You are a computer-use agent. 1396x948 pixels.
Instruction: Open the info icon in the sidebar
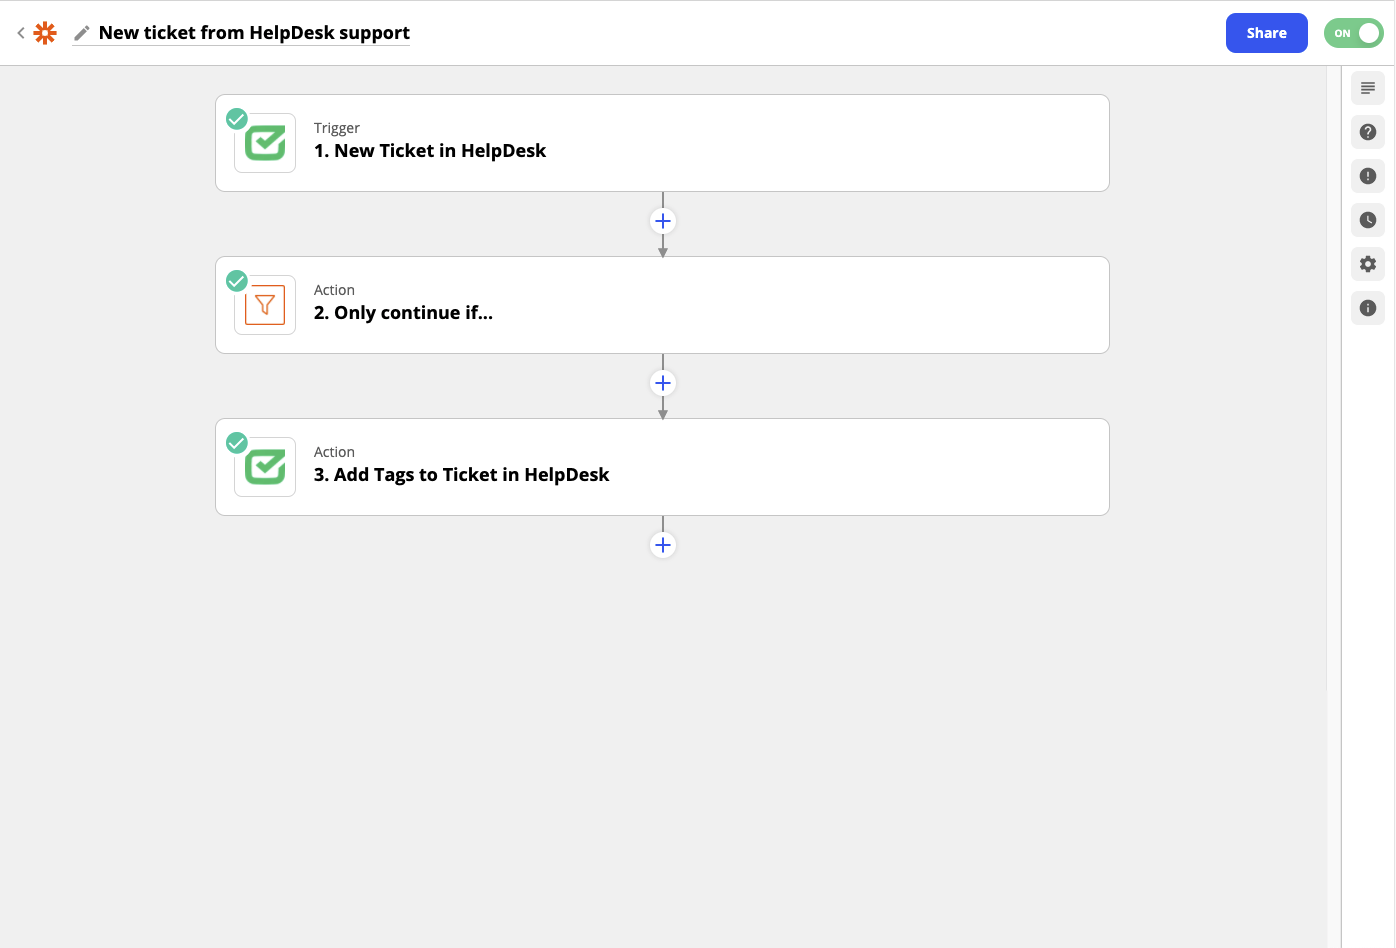[1368, 308]
